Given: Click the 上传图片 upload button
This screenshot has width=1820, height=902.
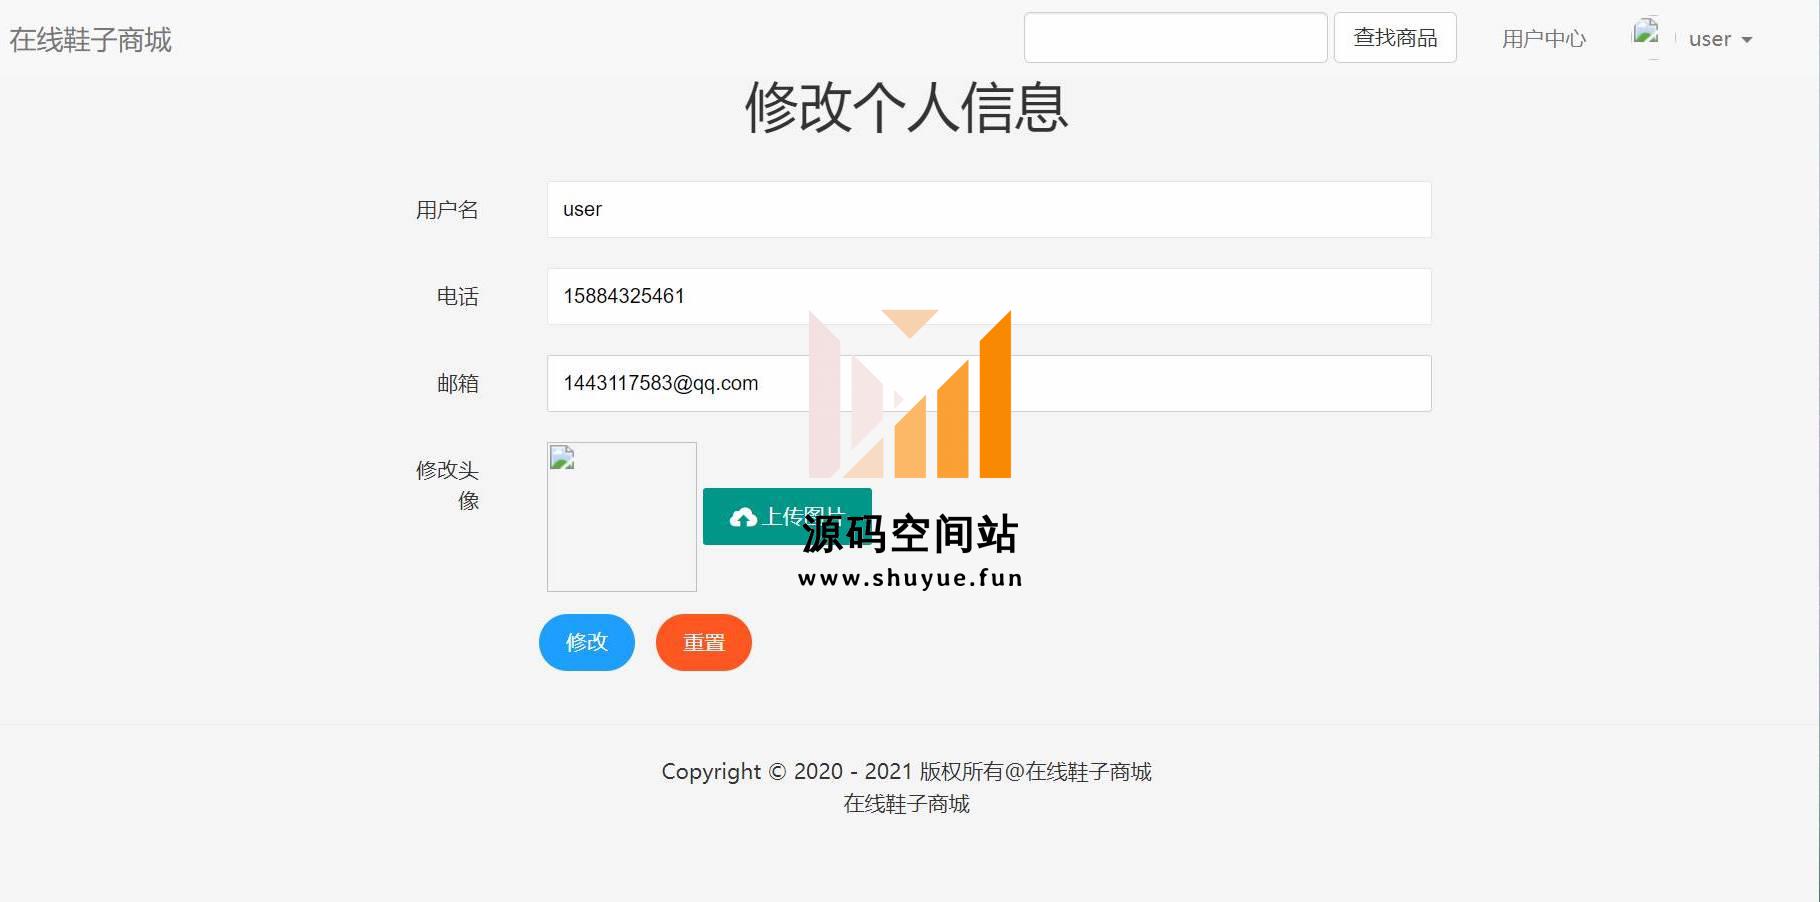Looking at the screenshot, I should (787, 516).
